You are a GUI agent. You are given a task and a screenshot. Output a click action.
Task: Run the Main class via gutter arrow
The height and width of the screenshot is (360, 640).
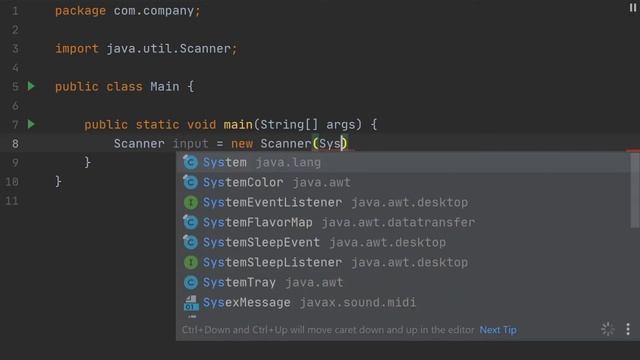(x=31, y=86)
